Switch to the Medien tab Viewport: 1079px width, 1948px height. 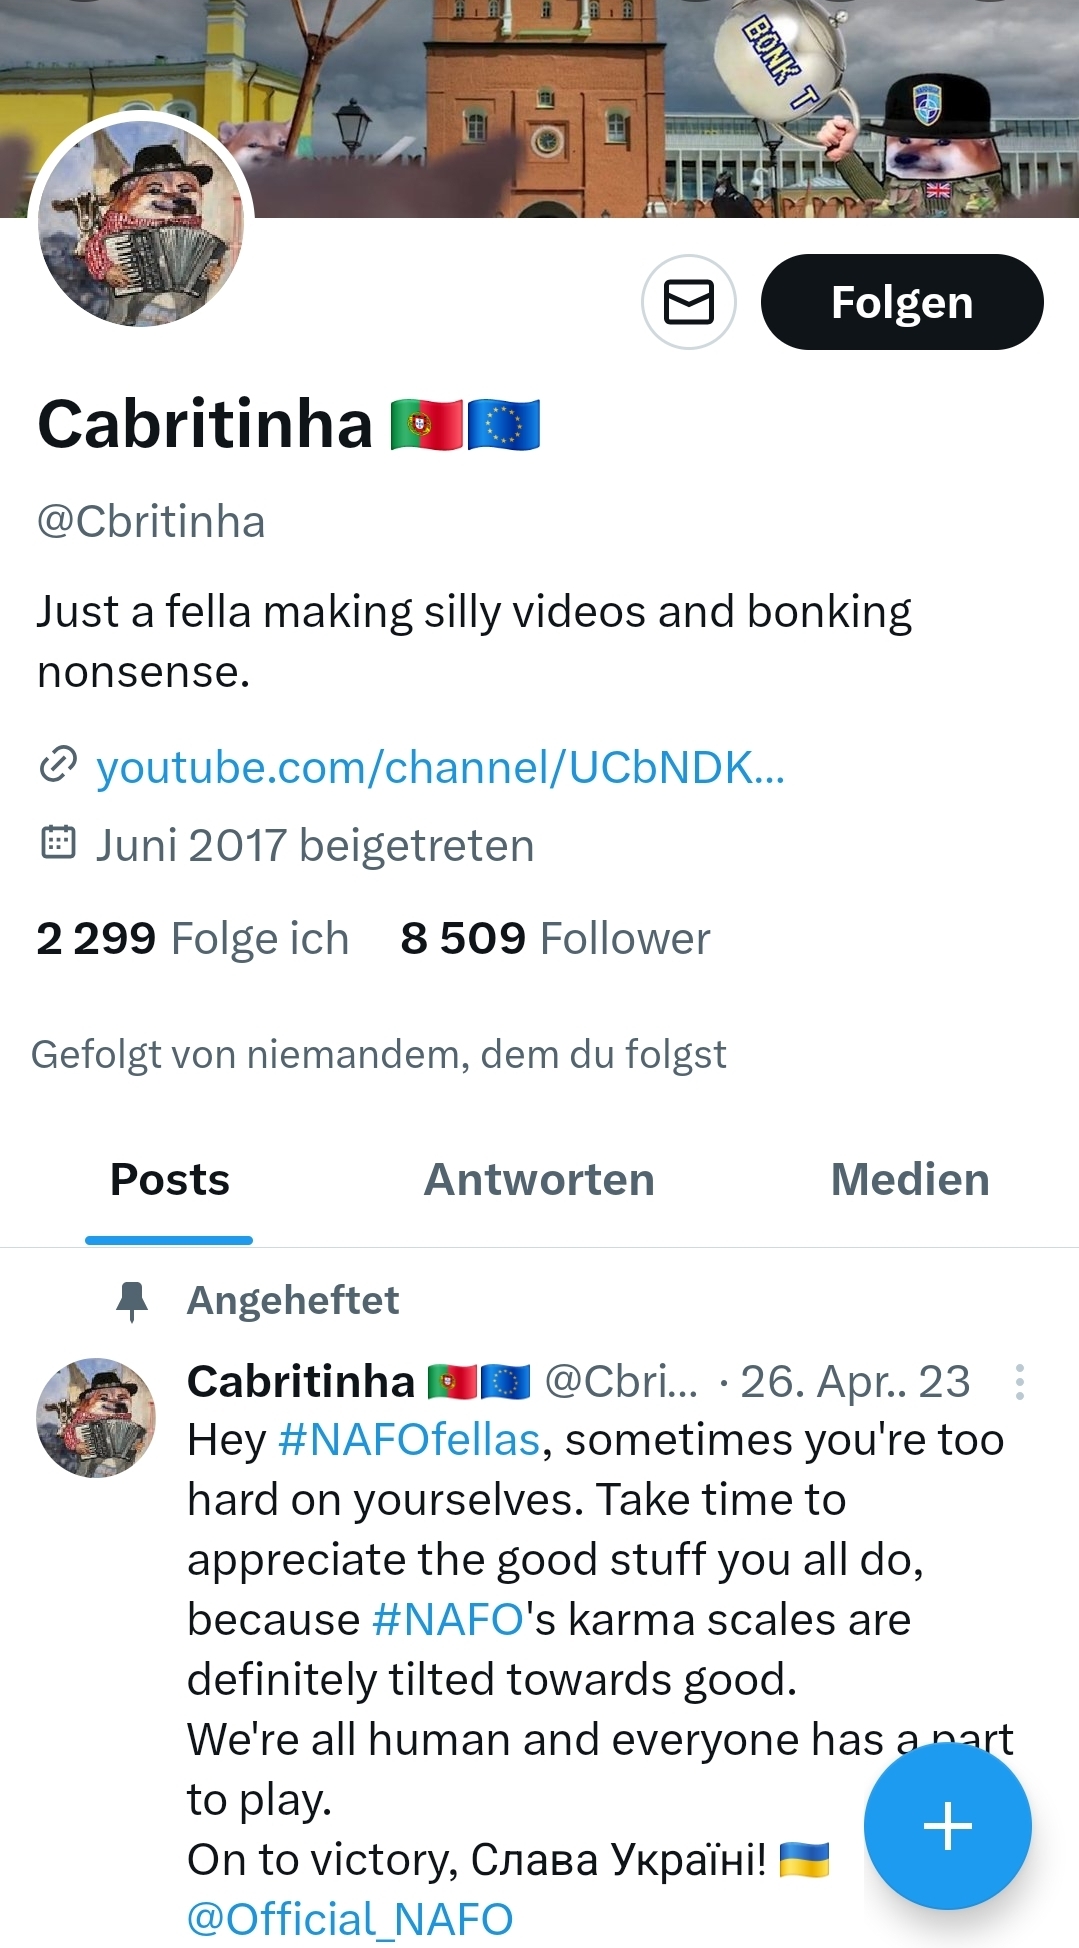910,1180
